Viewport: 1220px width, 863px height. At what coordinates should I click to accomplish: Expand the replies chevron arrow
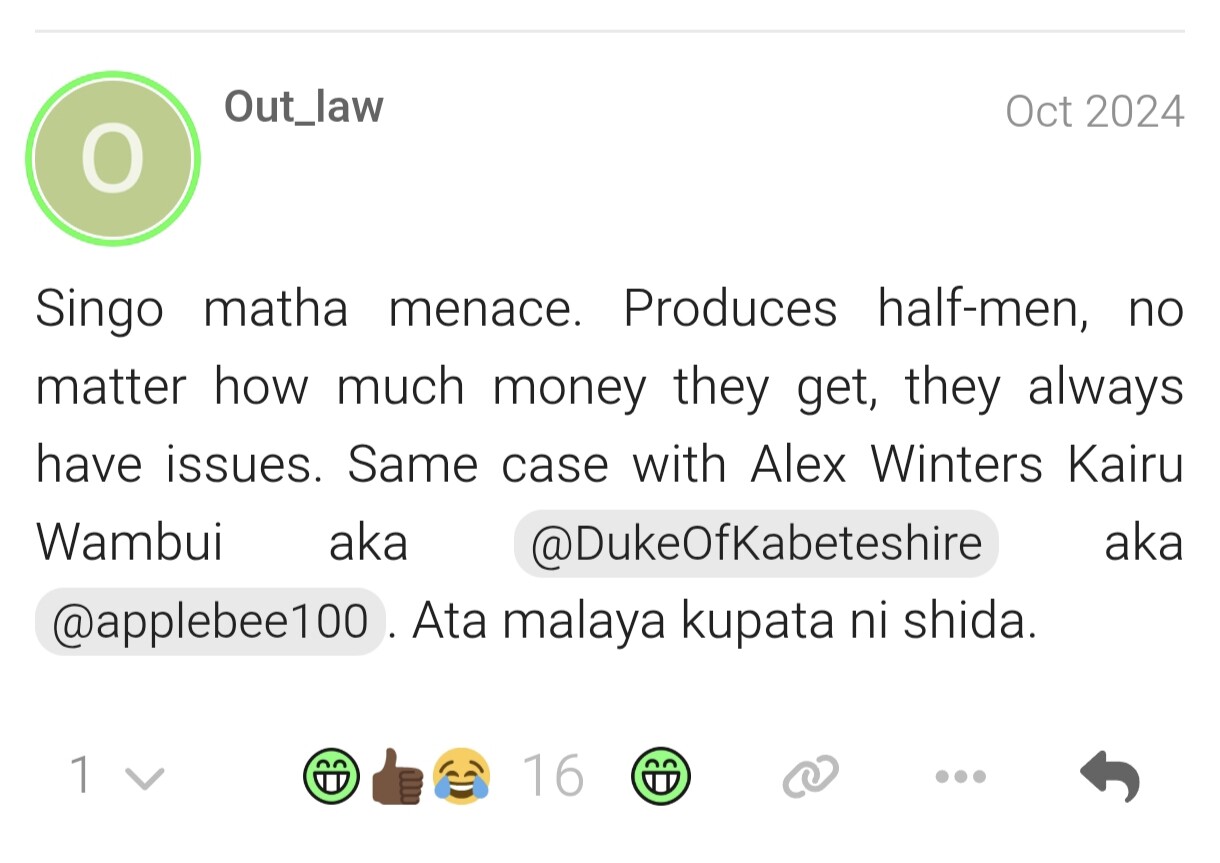coord(144,776)
